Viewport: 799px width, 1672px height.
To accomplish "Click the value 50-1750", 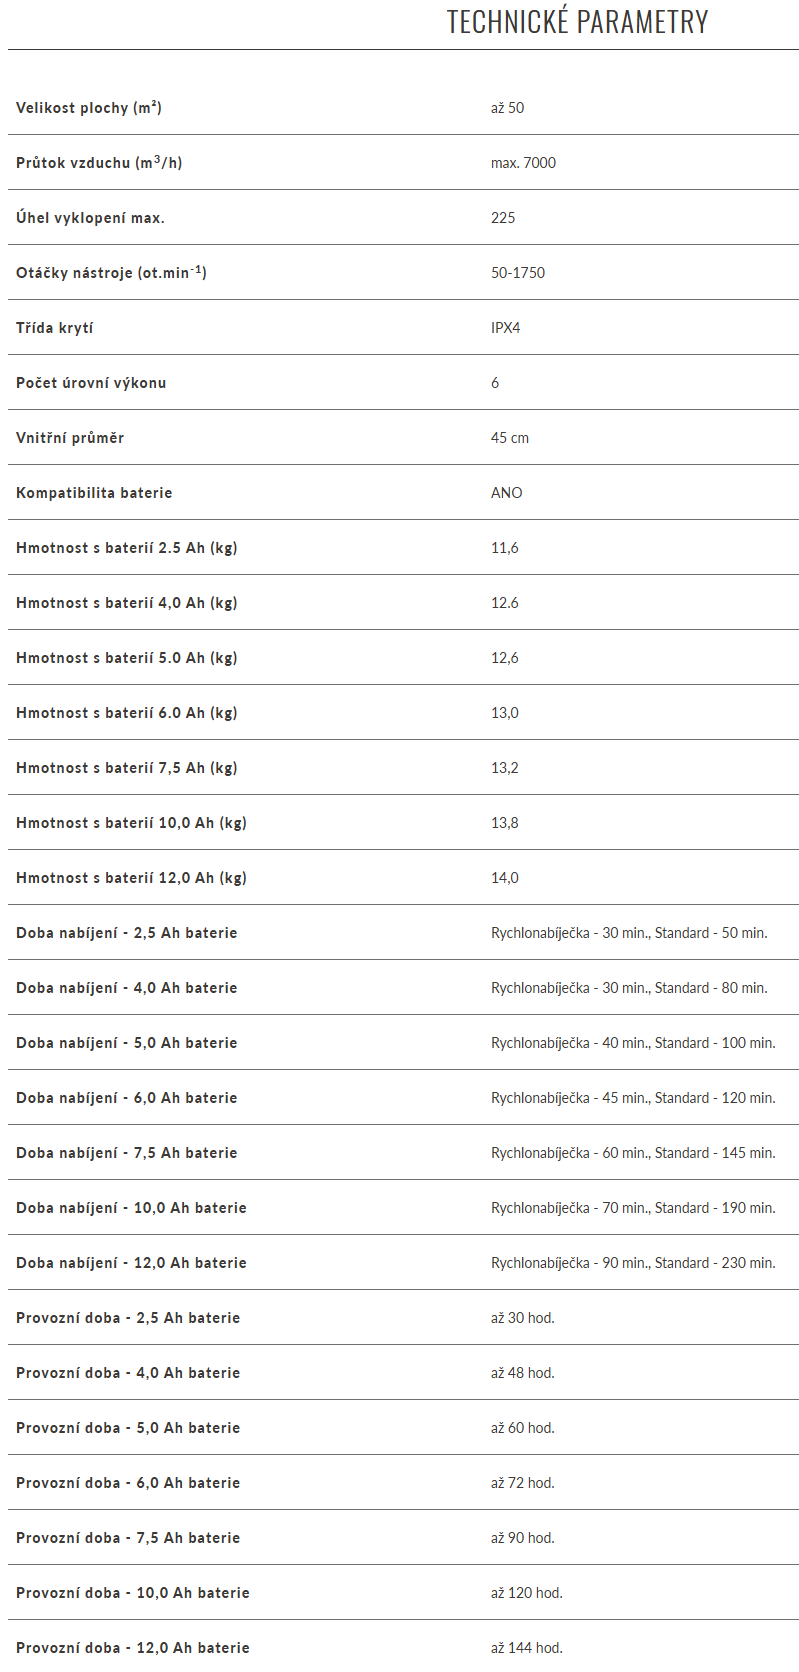I will click(518, 273).
